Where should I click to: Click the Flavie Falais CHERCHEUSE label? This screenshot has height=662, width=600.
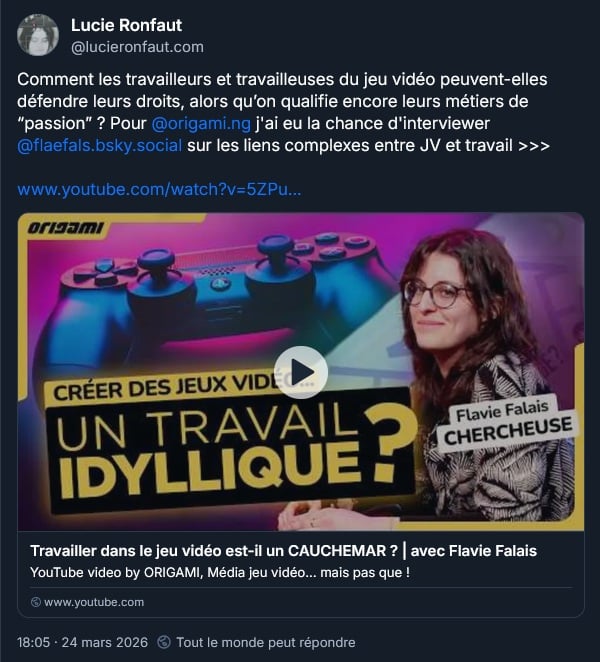[508, 425]
